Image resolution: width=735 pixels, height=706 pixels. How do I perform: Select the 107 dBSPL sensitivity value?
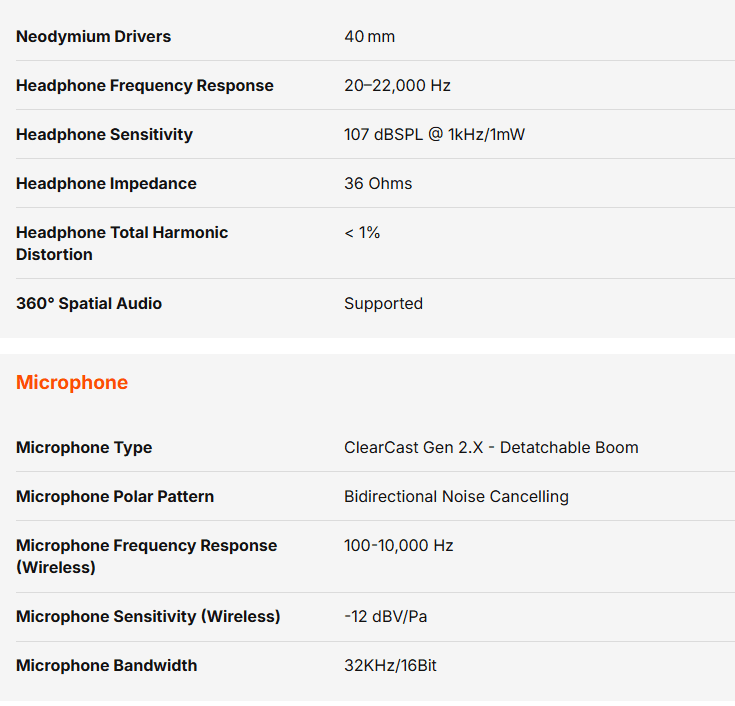click(434, 135)
